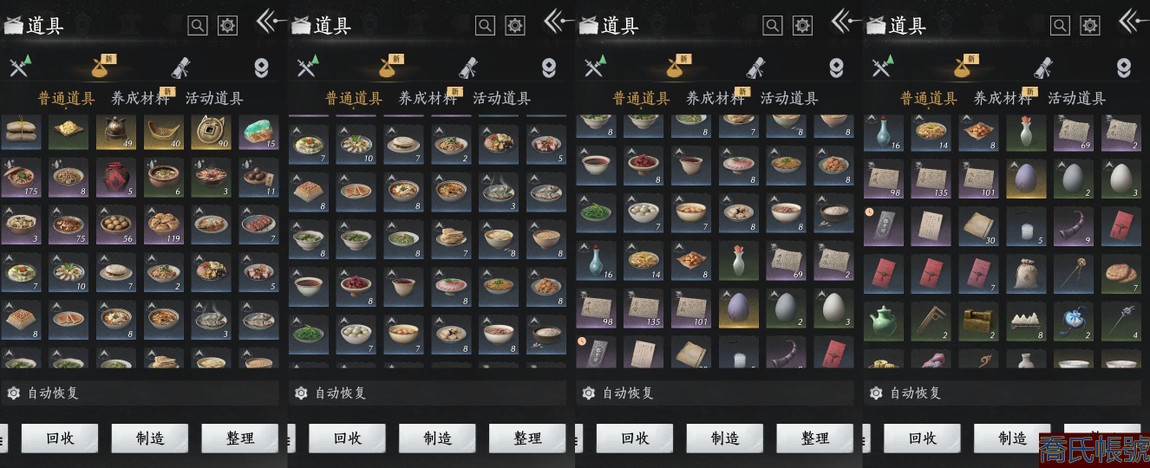Image resolution: width=1150 pixels, height=468 pixels.
Task: Pick the blue sachet pouch showing 2
Action: pyautogui.click(x=1074, y=321)
